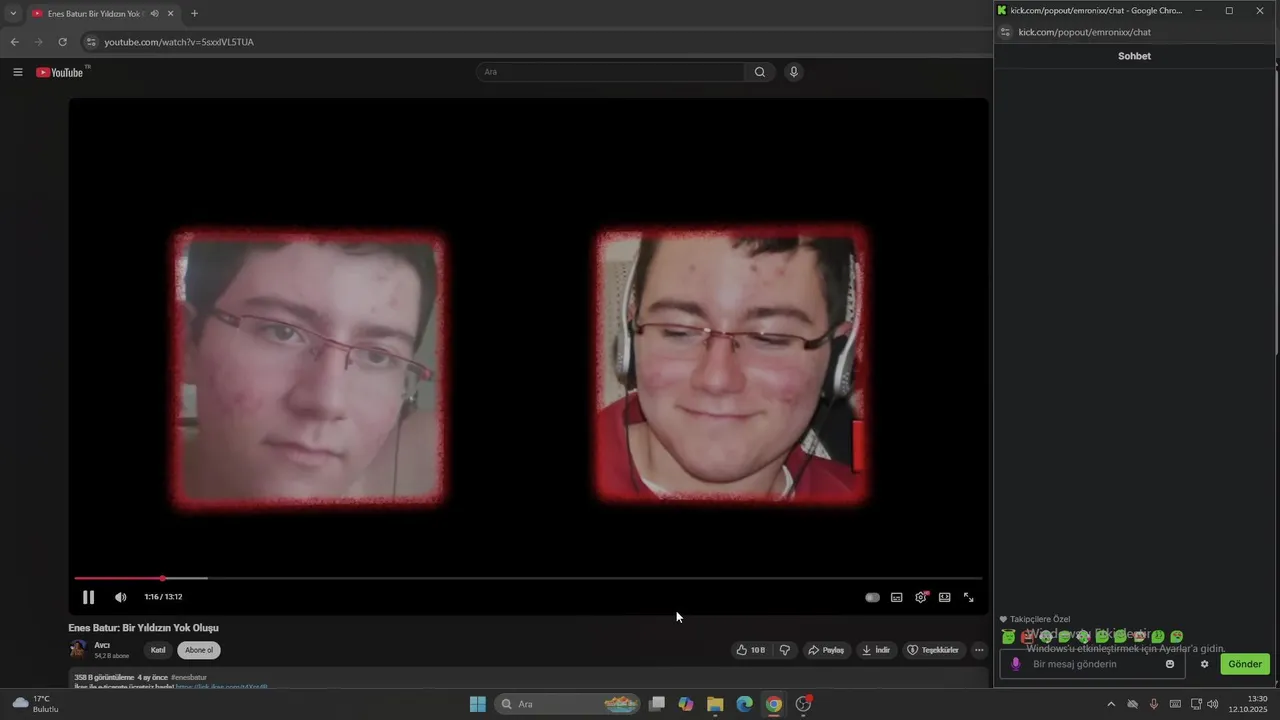Go back in browser history
The height and width of the screenshot is (720, 1280).
pyautogui.click(x=14, y=42)
